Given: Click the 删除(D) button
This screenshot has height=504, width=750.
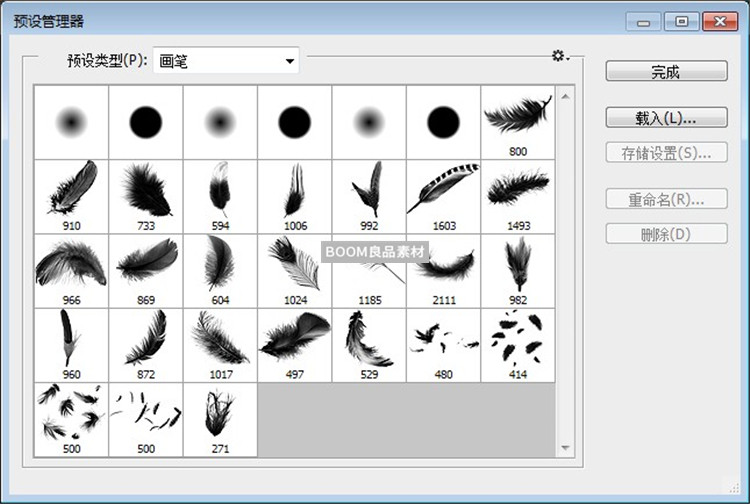Looking at the screenshot, I should coord(666,234).
